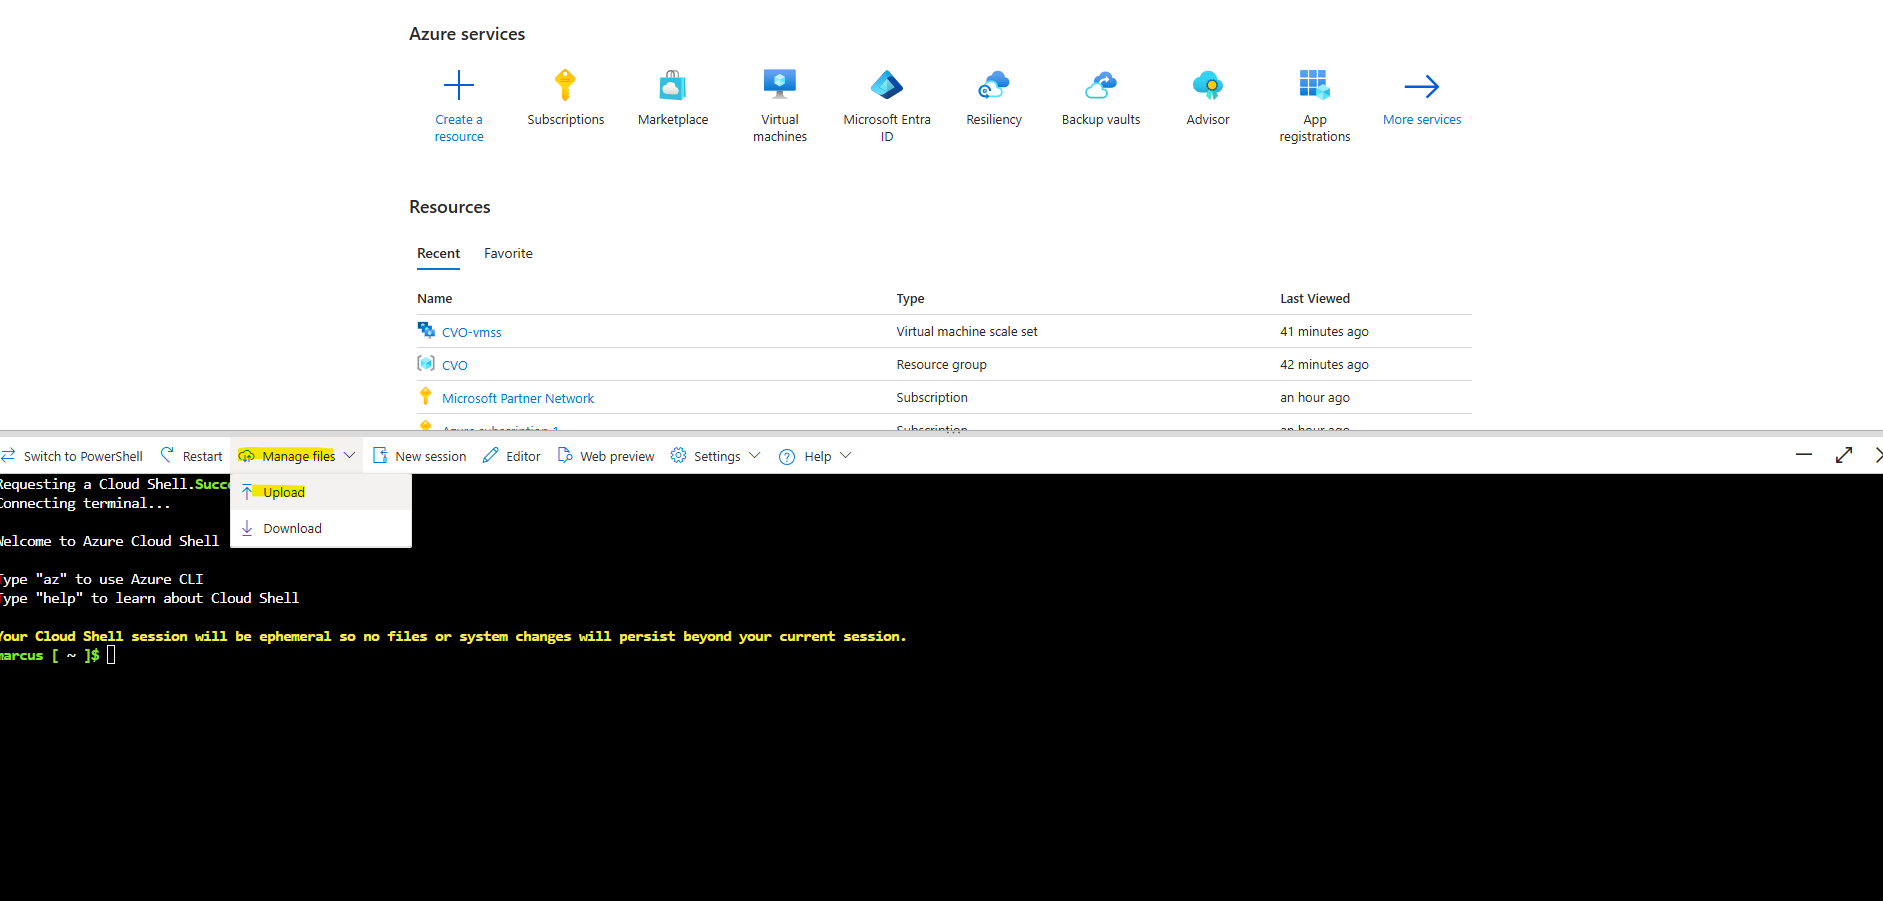Click the CVO resource group icon
This screenshot has width=1883, height=901.
coord(426,363)
